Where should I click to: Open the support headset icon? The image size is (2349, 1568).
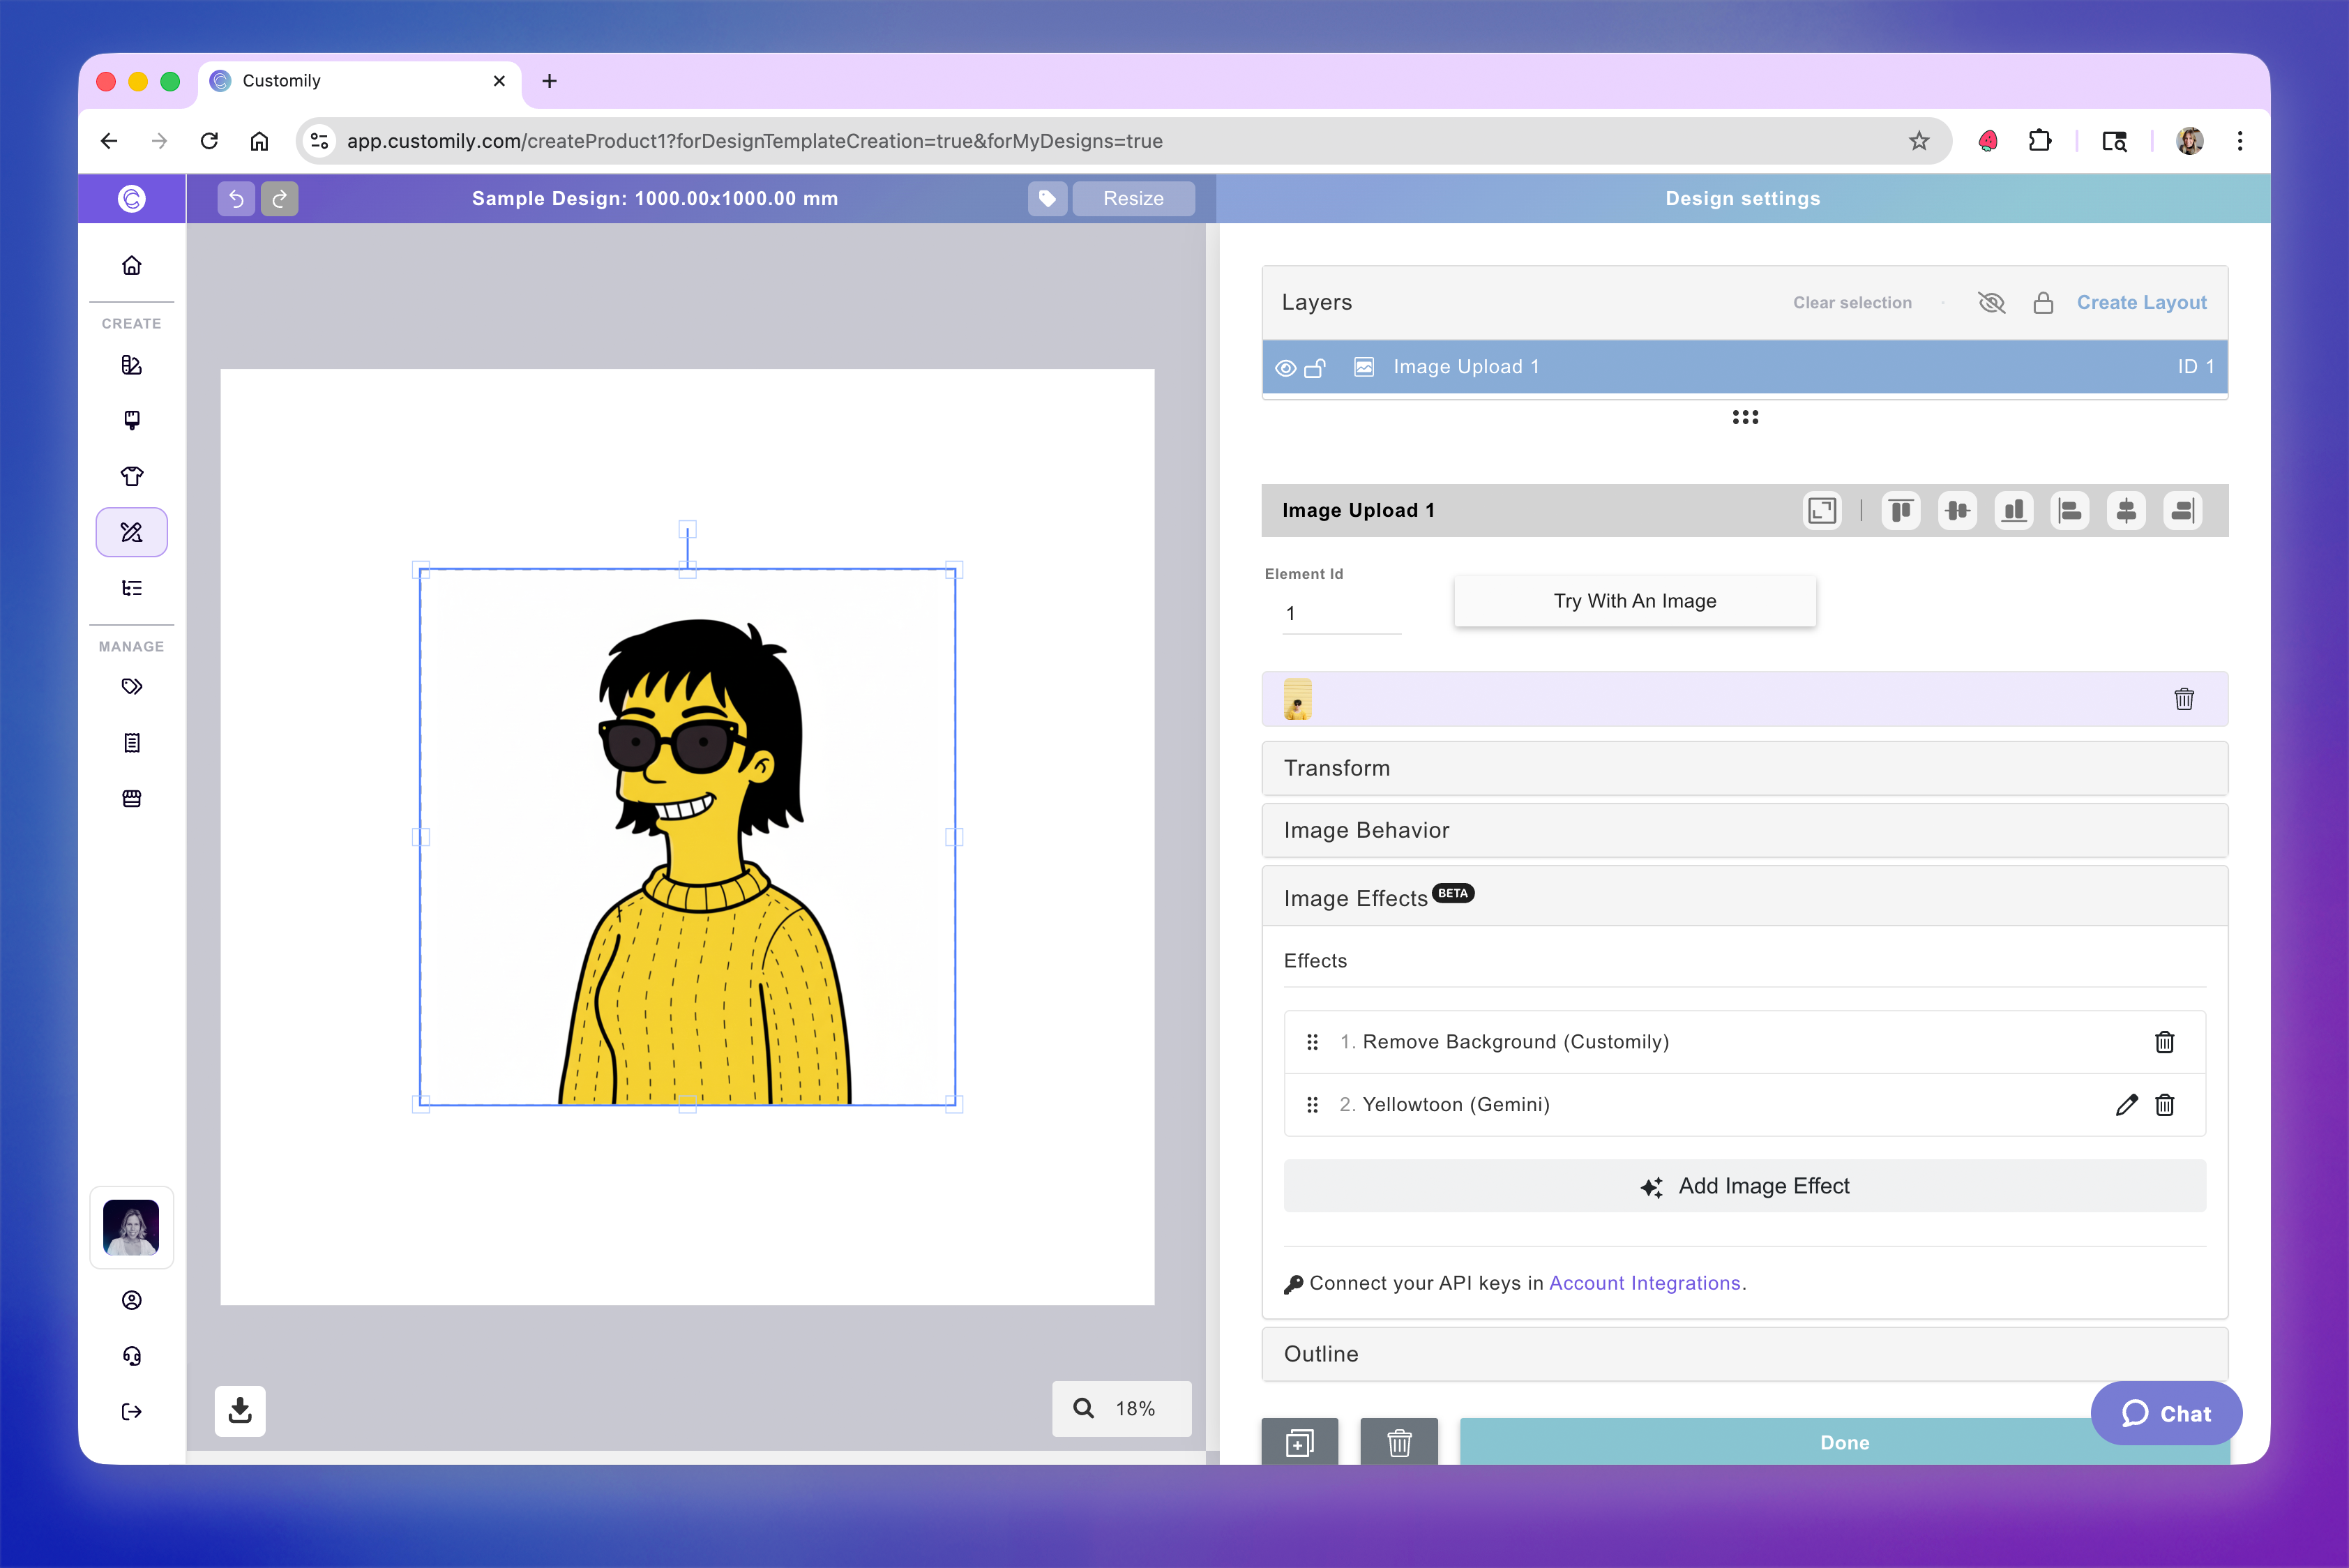tap(132, 1356)
